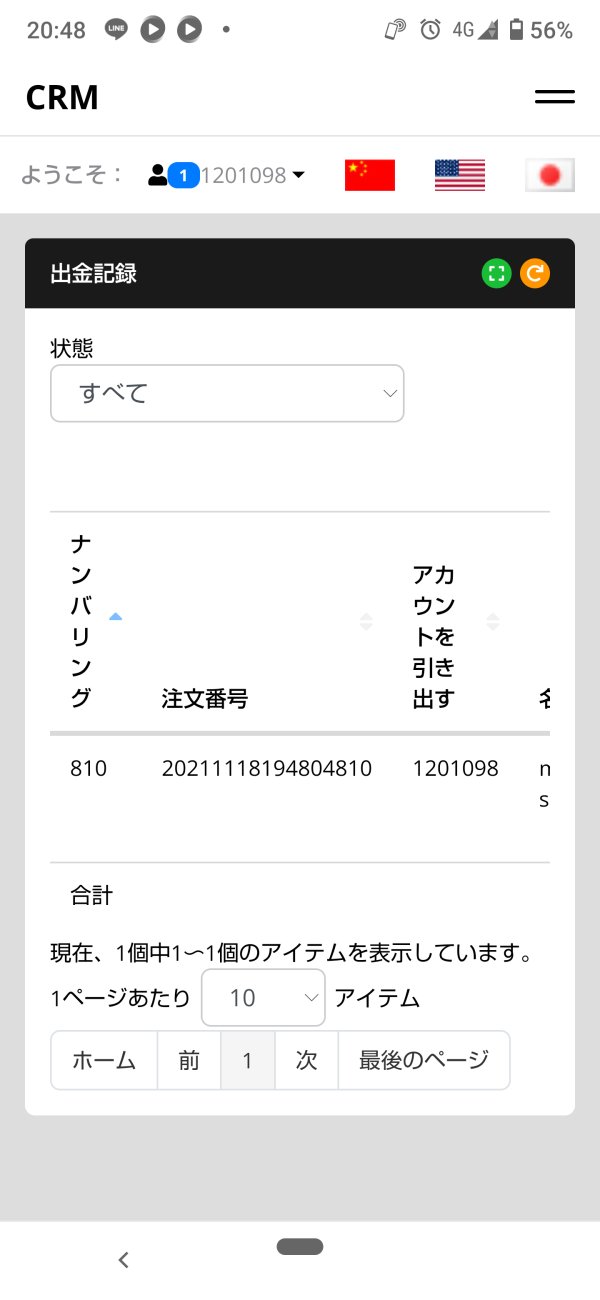Click the green fullscreen expand icon
This screenshot has height=1300, width=600.
(497, 273)
